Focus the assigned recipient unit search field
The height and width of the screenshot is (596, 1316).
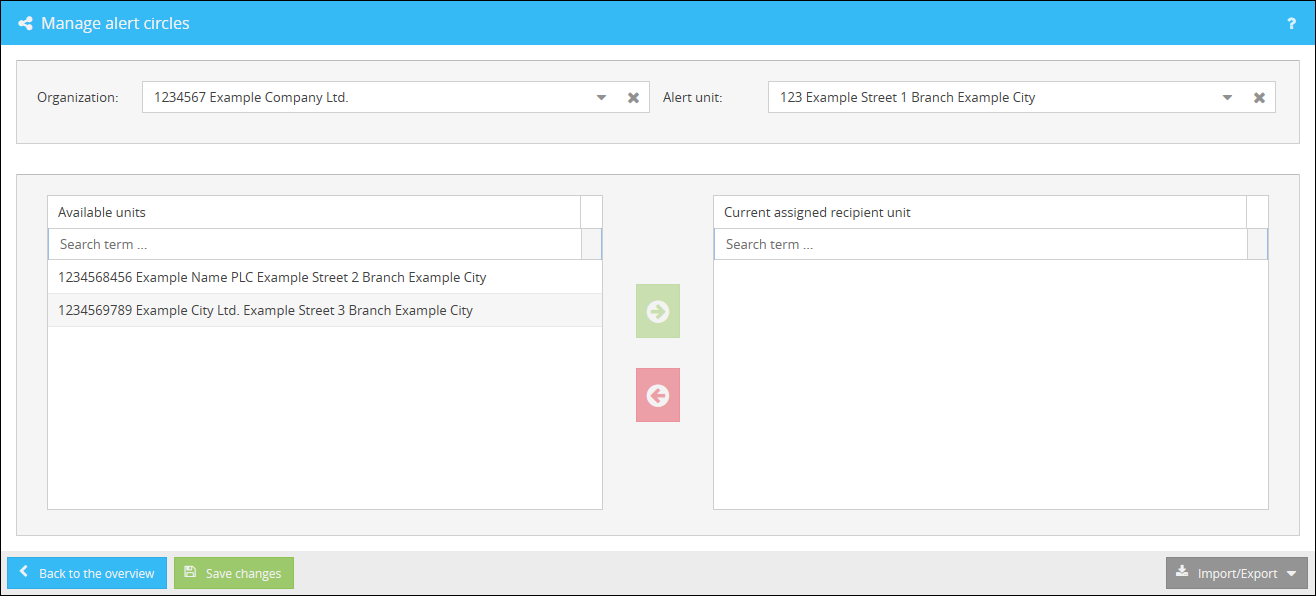click(980, 244)
